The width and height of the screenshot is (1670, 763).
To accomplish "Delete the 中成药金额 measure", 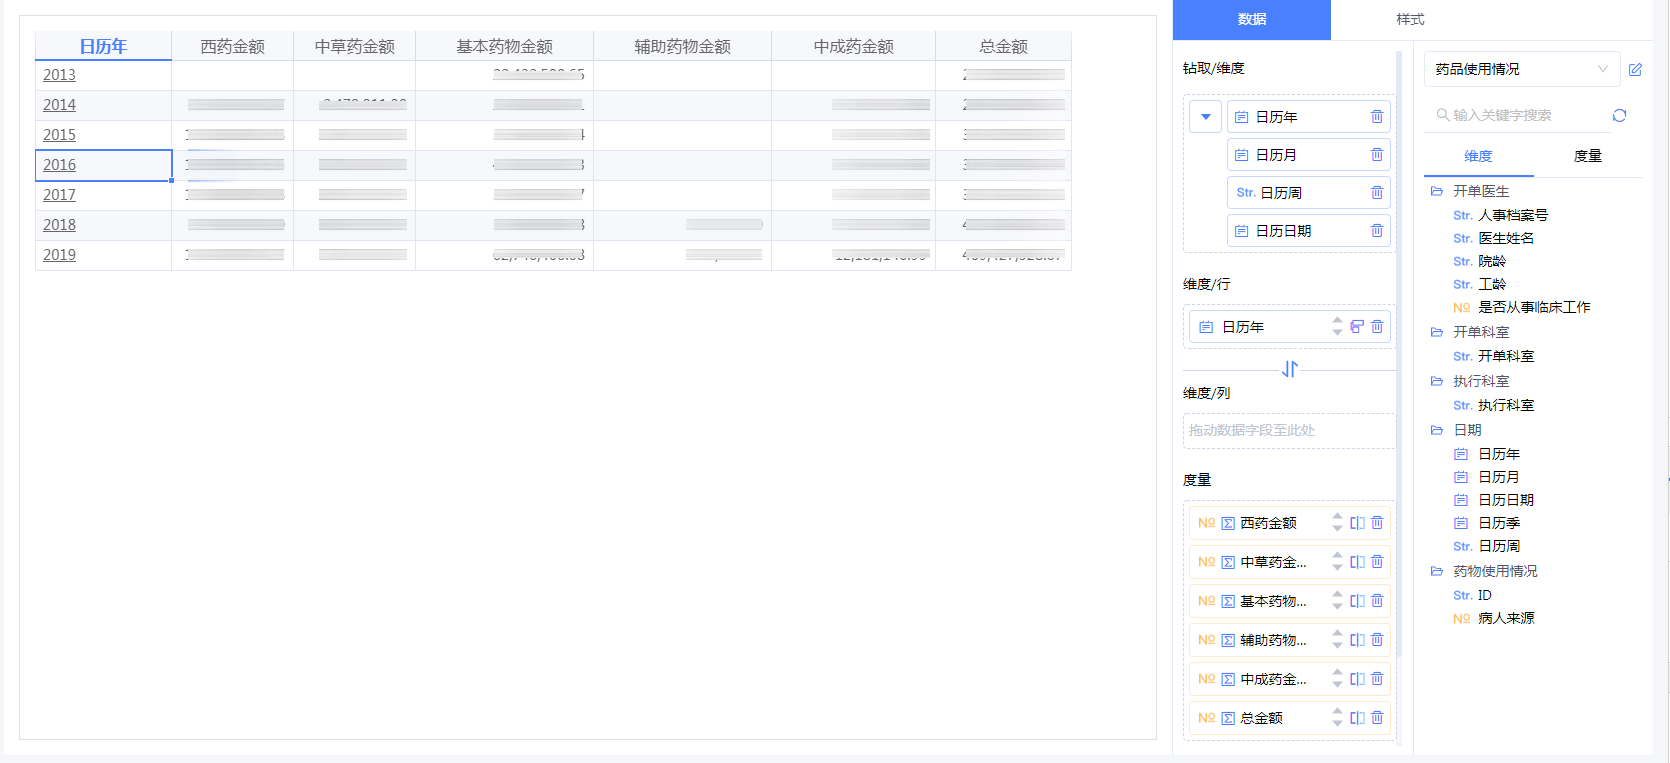I will 1377,679.
